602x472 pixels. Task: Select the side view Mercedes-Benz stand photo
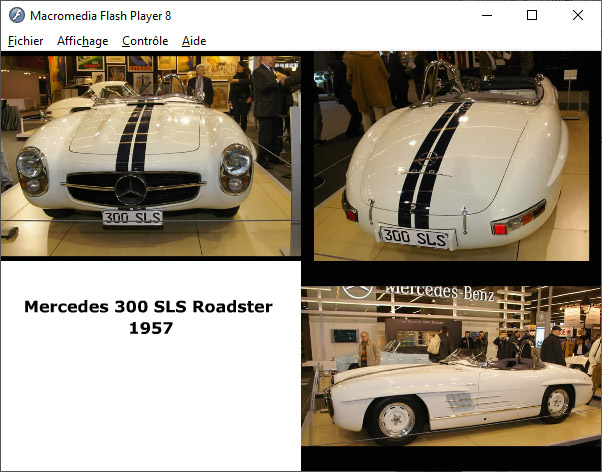[451, 366]
